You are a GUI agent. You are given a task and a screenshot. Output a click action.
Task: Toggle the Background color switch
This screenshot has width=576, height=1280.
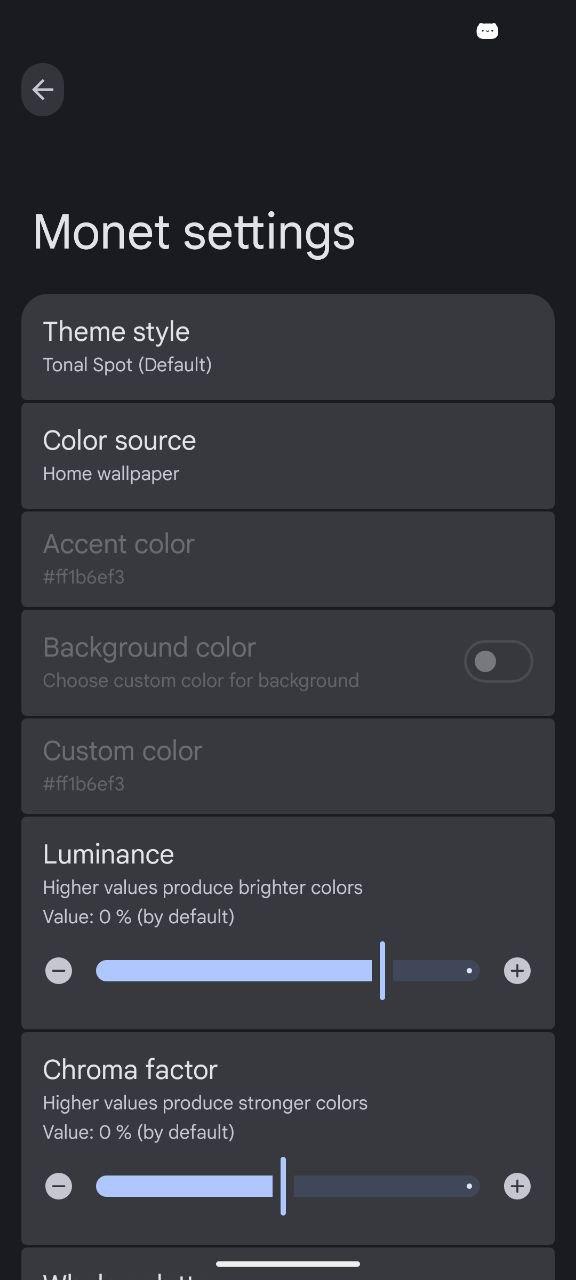[x=498, y=661]
